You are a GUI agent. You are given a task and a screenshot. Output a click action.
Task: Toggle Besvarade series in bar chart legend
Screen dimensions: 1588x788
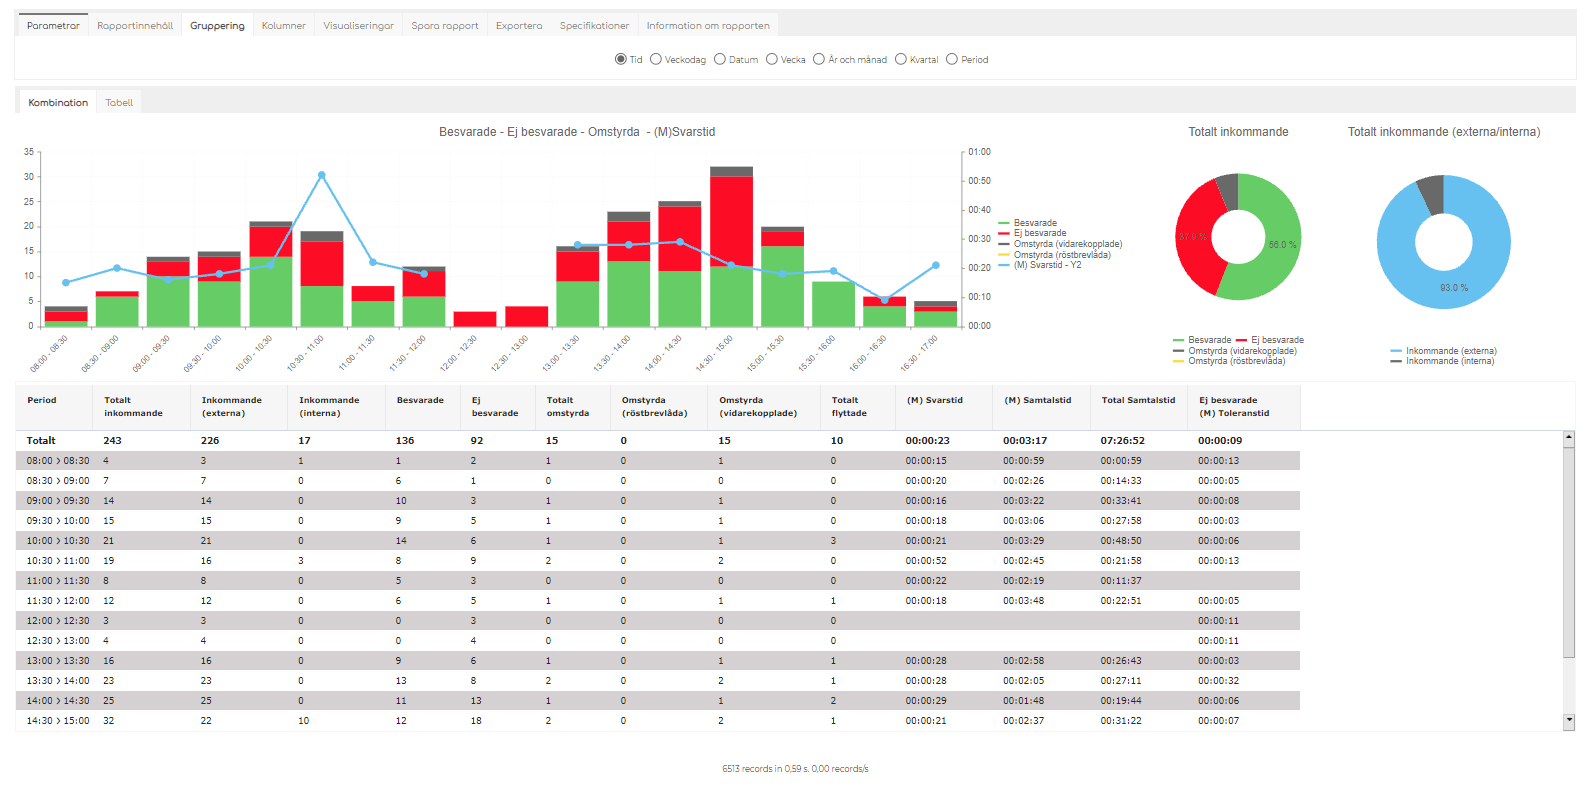tap(1028, 223)
